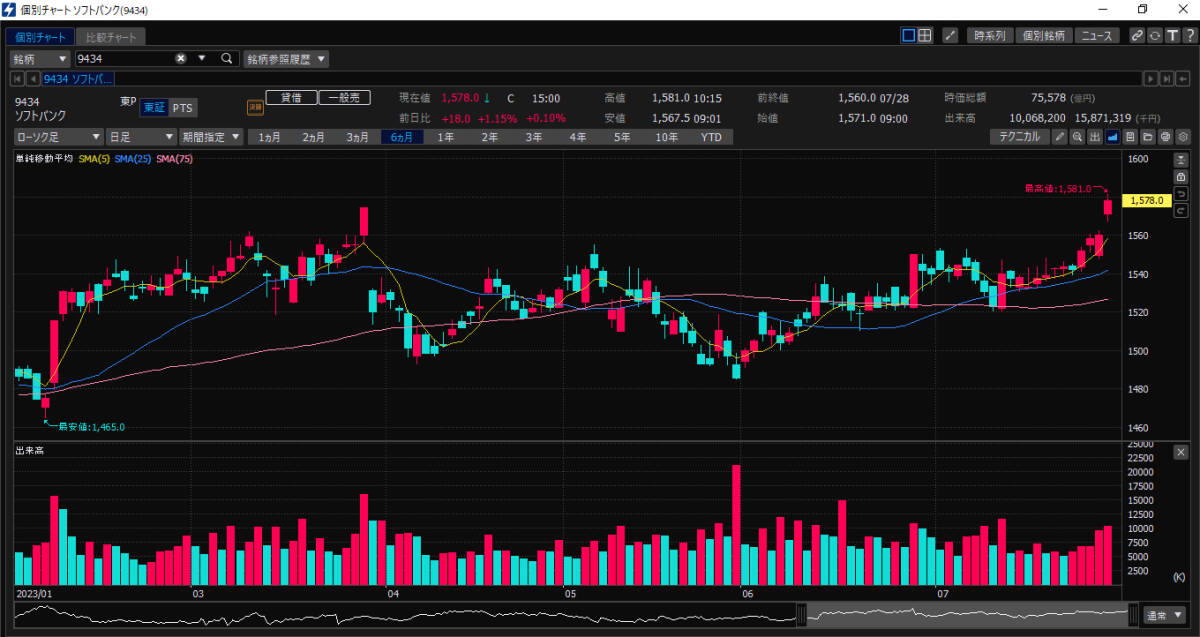The image size is (1200, 637).
Task: Click the refresh icon in top toolbar
Action: pyautogui.click(x=1154, y=35)
